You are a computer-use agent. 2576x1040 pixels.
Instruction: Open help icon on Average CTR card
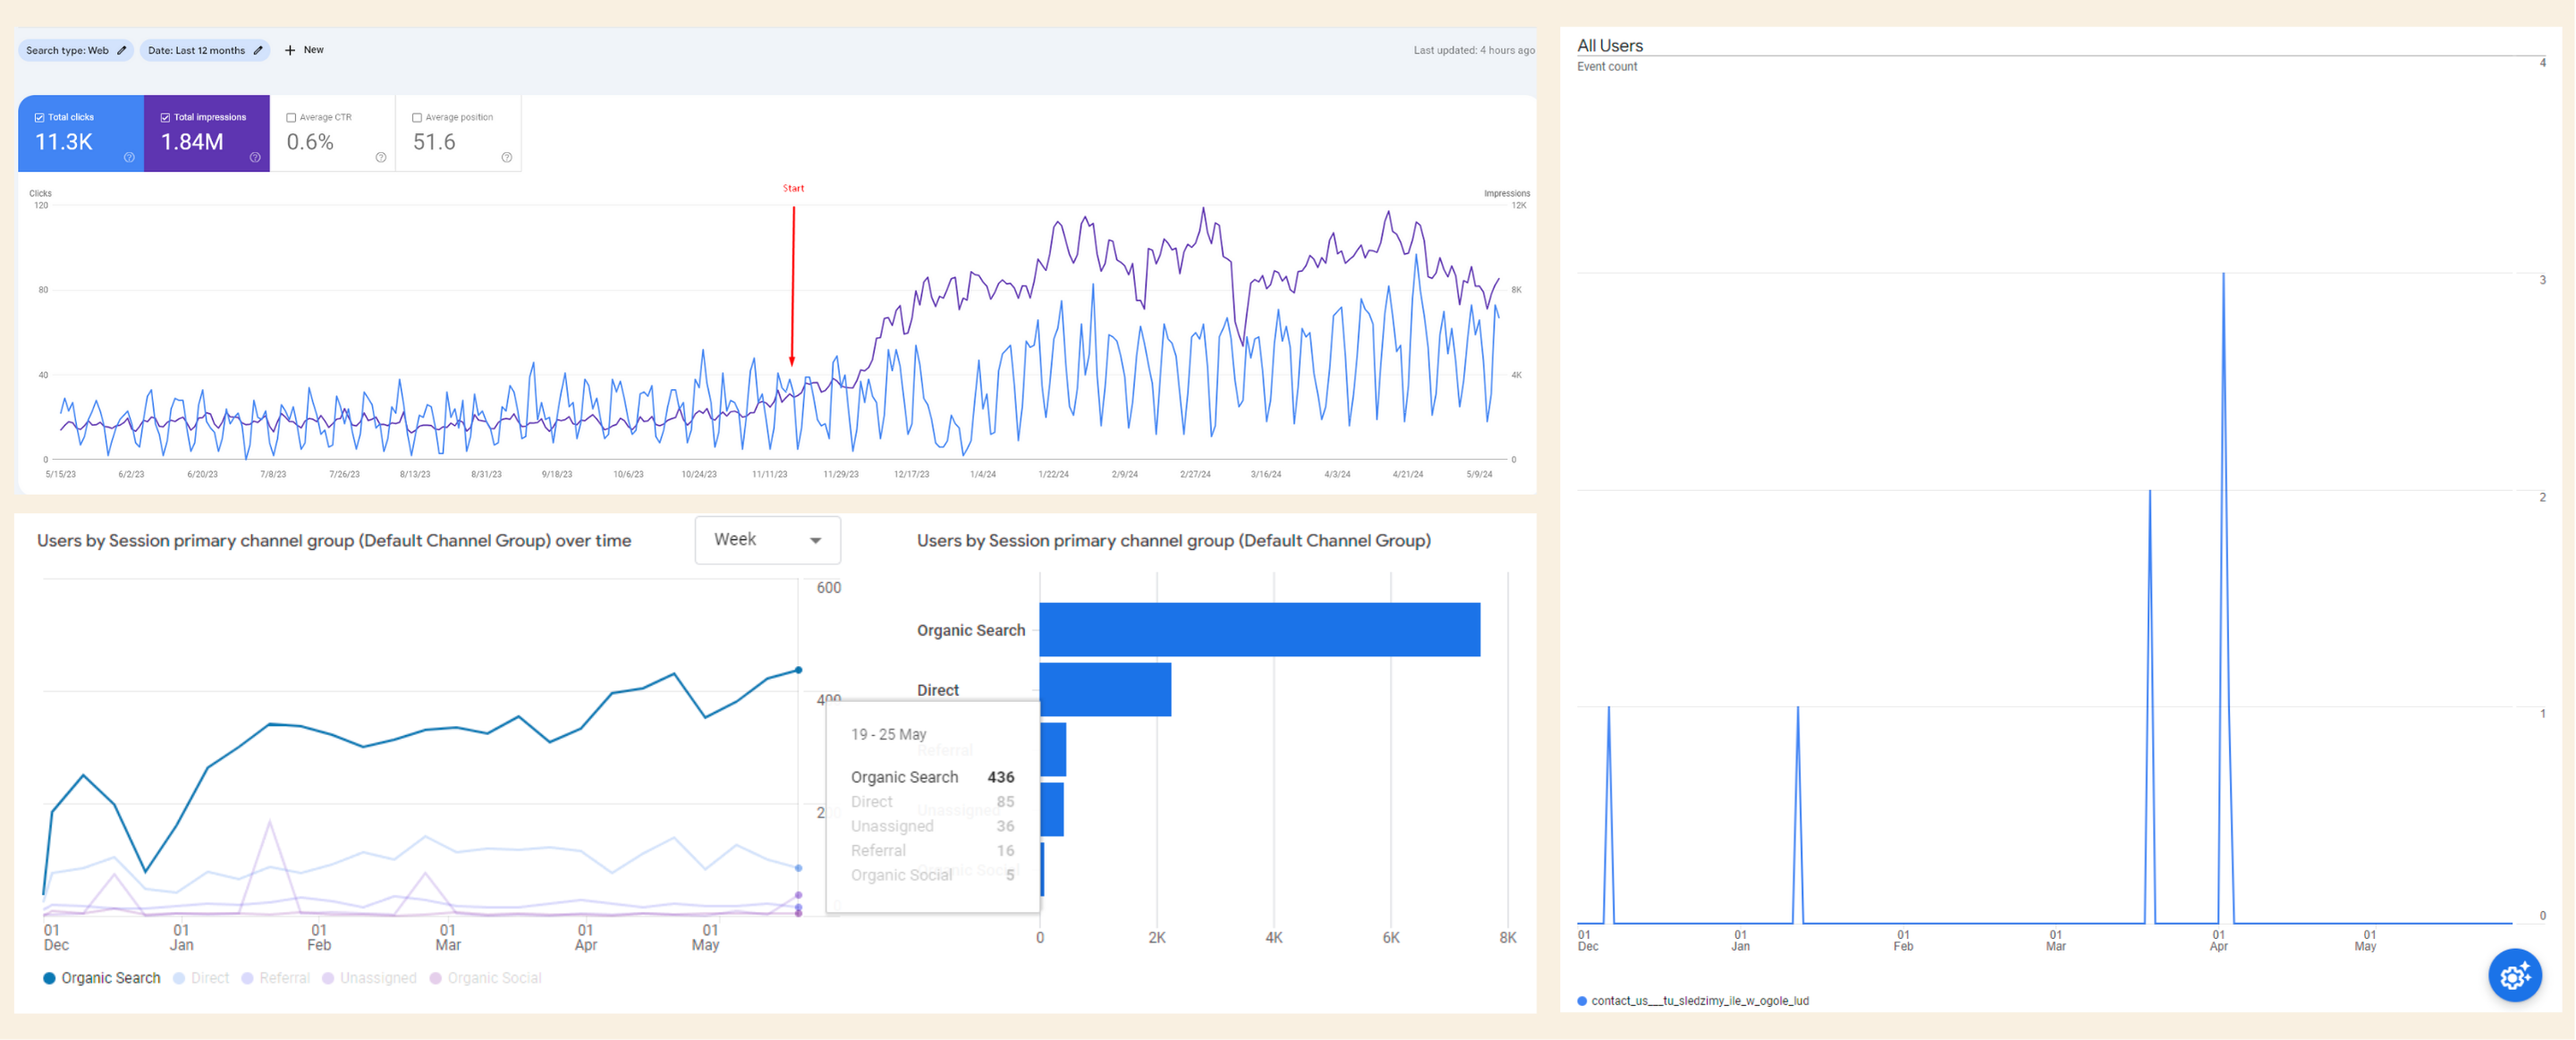381,157
